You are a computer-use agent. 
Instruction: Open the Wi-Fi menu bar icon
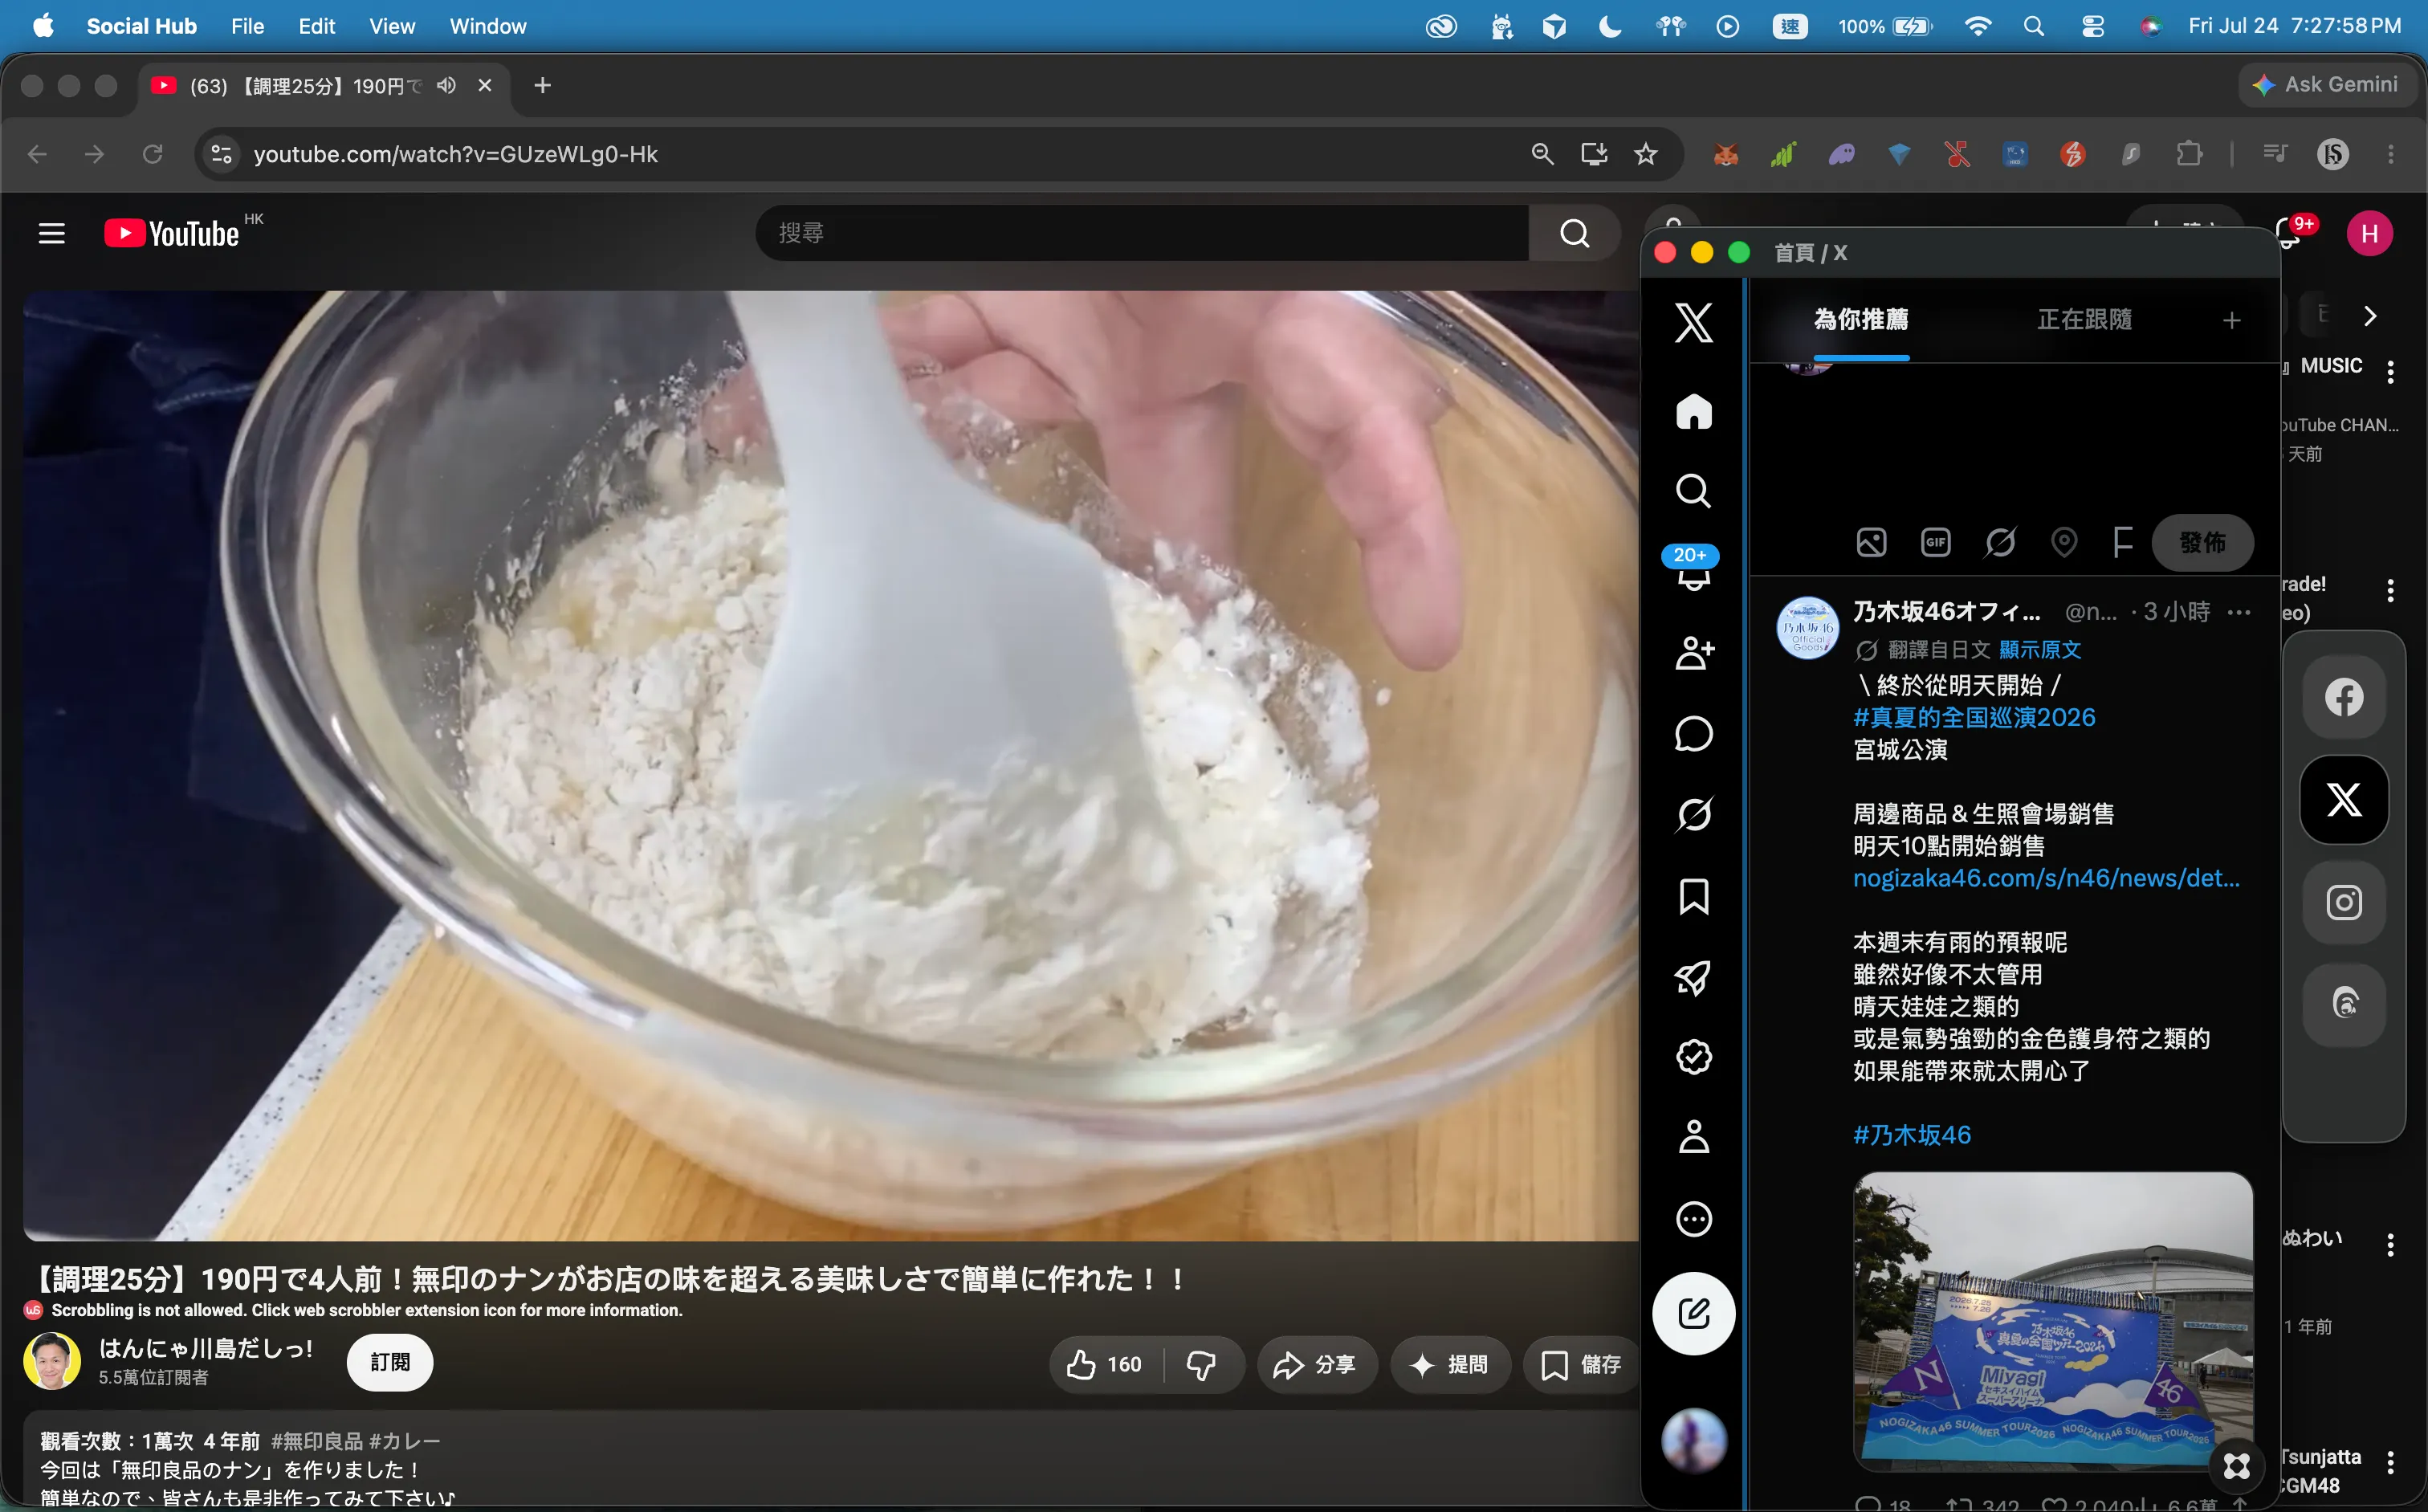[x=1978, y=26]
